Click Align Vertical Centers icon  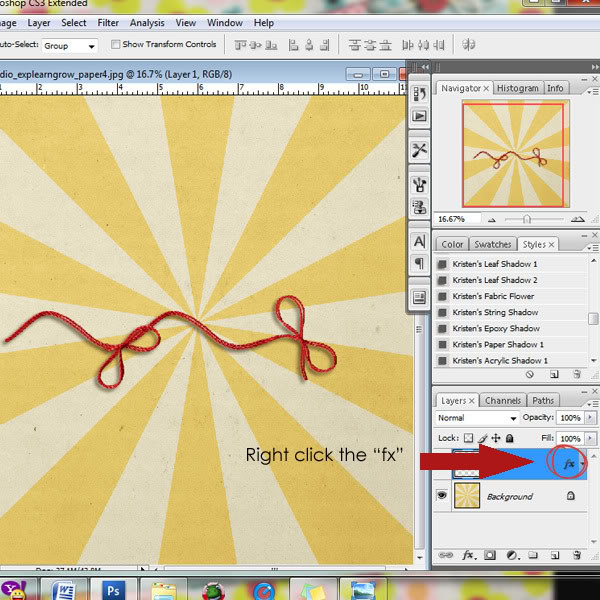pos(256,45)
